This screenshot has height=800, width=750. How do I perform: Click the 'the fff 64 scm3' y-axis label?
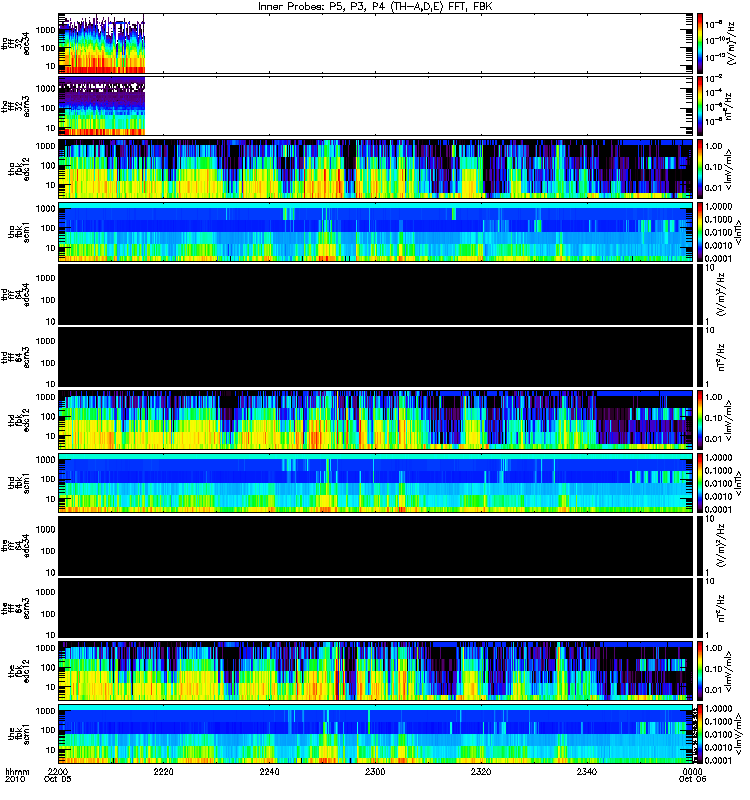(x=15, y=608)
